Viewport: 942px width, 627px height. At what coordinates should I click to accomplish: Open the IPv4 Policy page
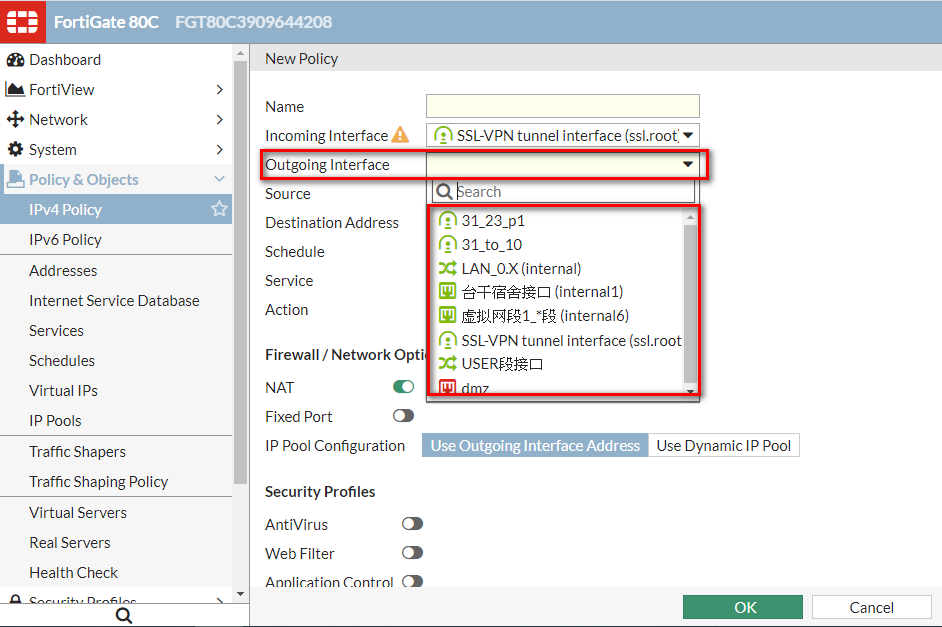116,210
